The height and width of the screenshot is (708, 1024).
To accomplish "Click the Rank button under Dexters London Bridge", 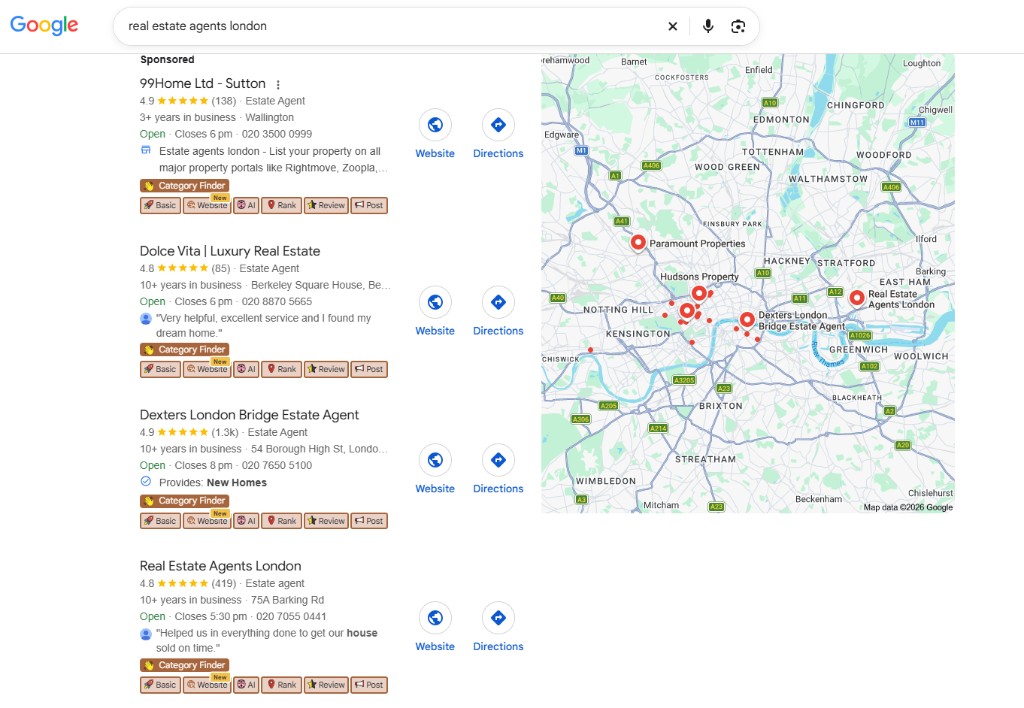I will [x=281, y=521].
